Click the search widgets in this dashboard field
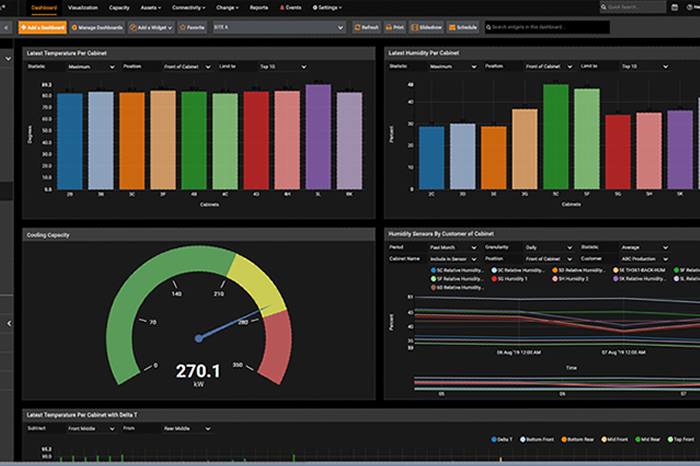The image size is (700, 466). pyautogui.click(x=547, y=28)
